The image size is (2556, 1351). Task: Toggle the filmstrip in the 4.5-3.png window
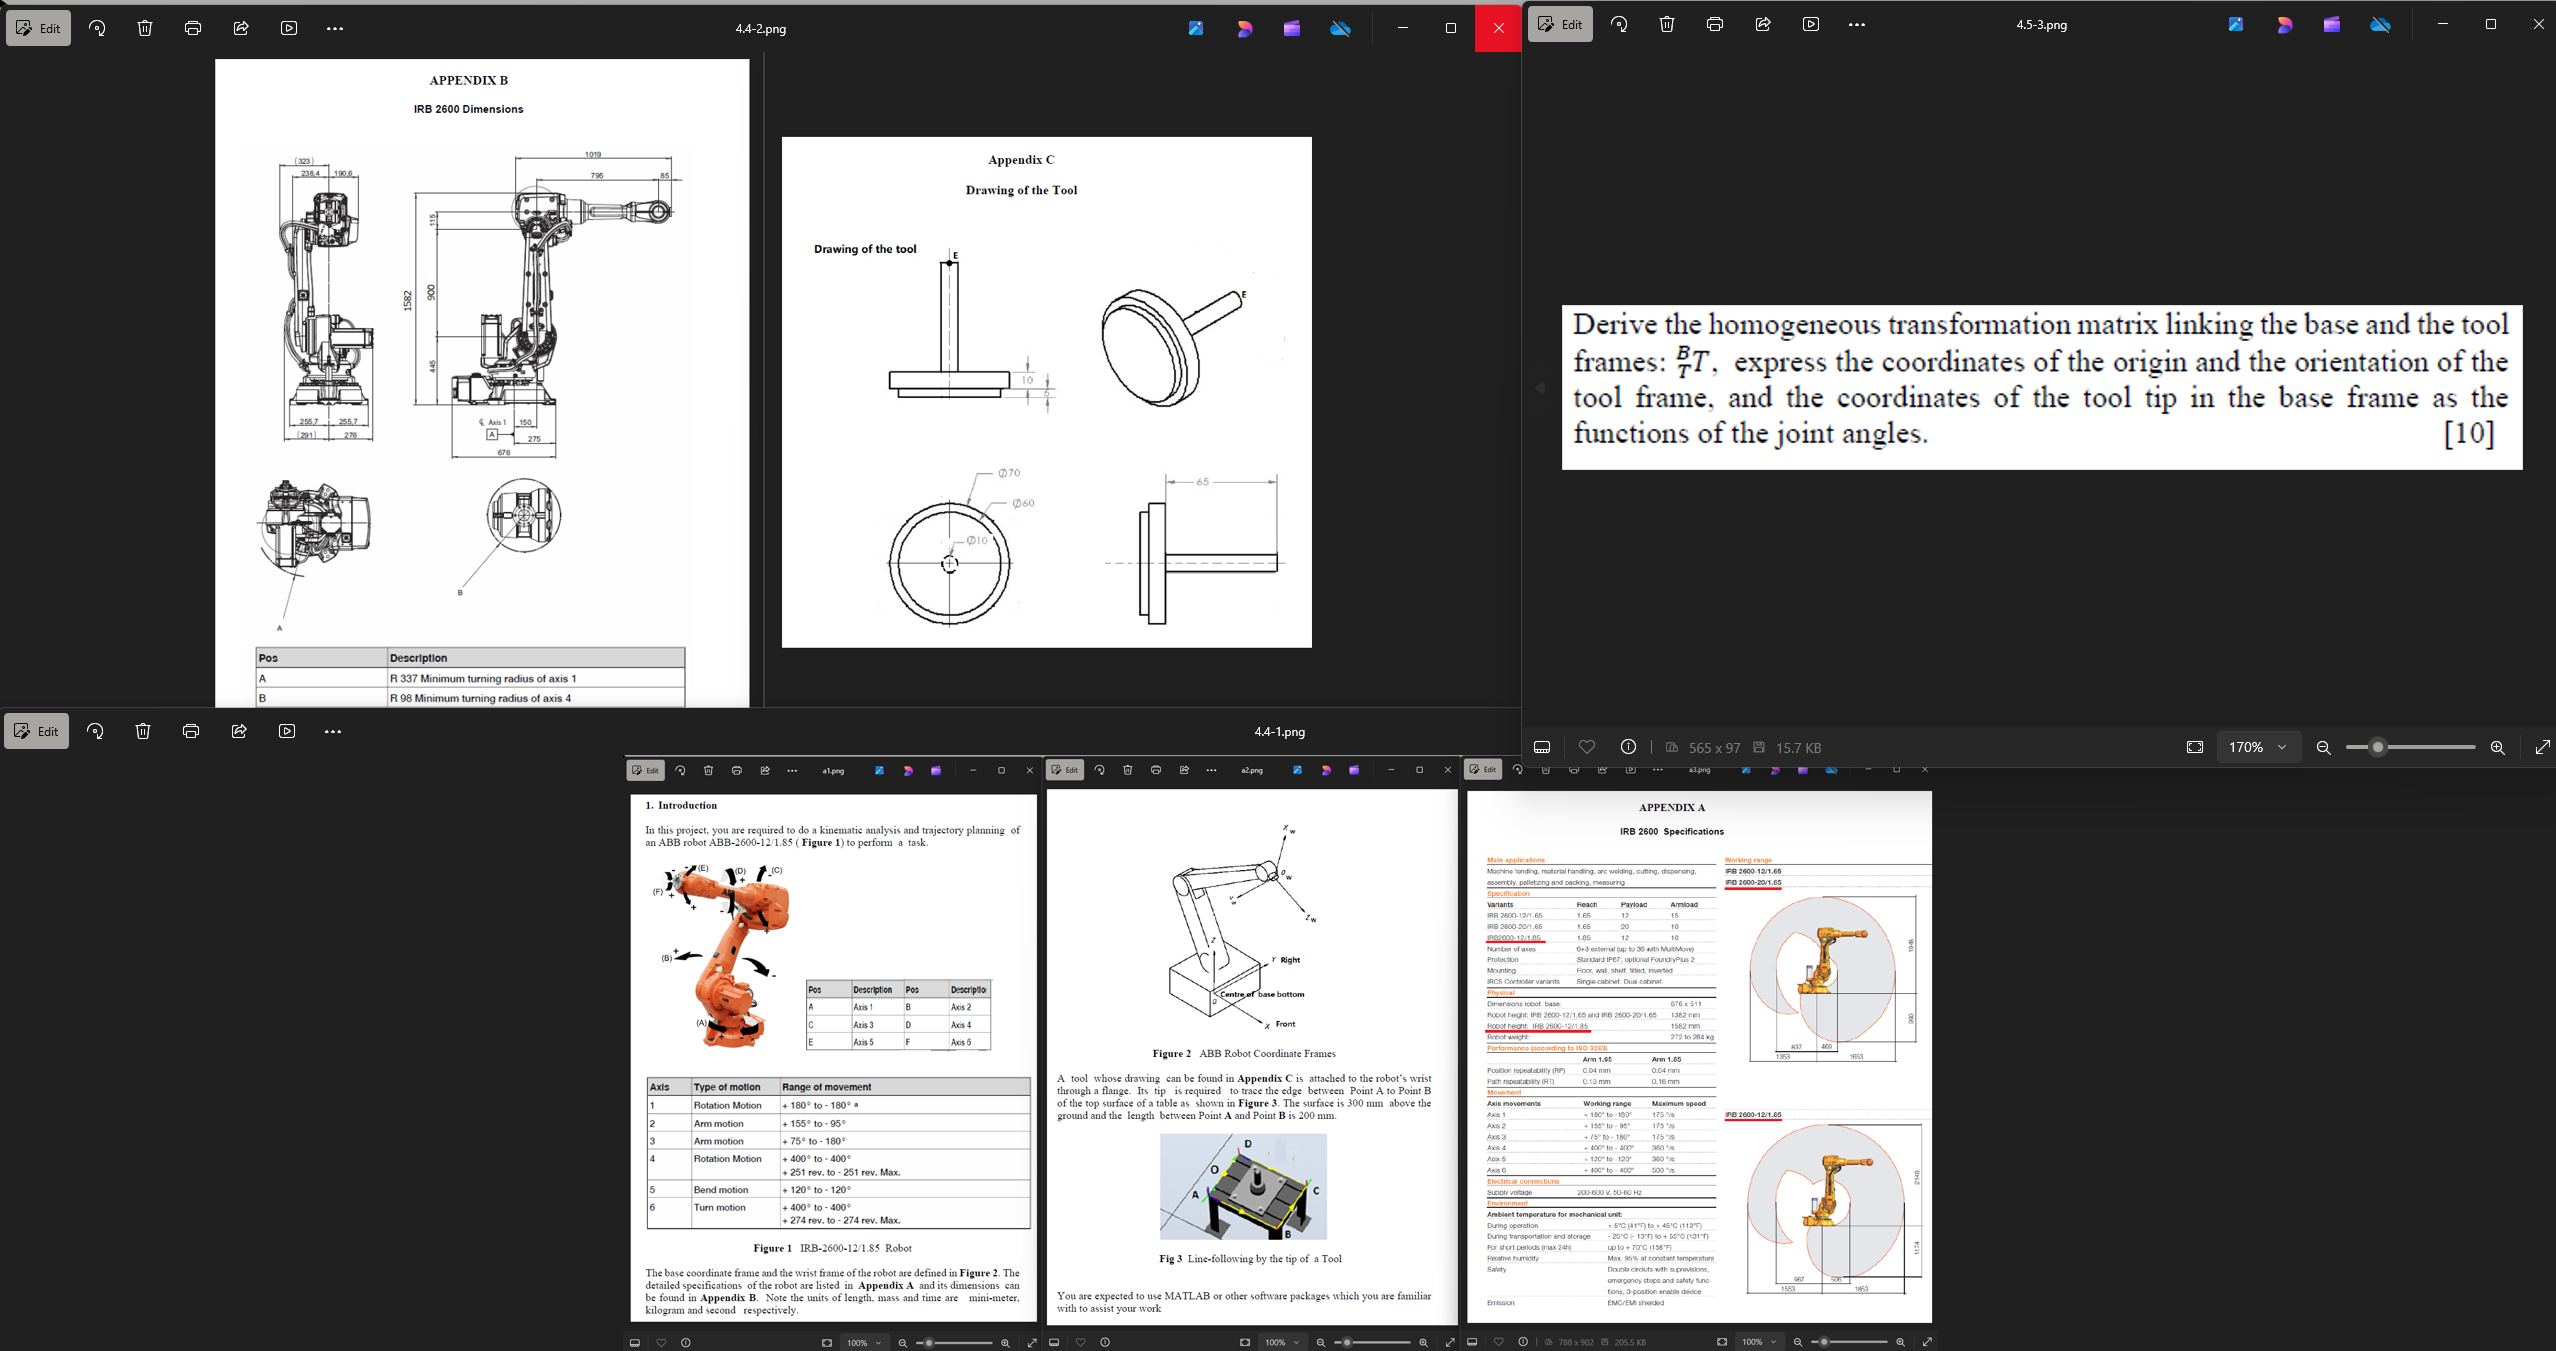tap(1542, 748)
